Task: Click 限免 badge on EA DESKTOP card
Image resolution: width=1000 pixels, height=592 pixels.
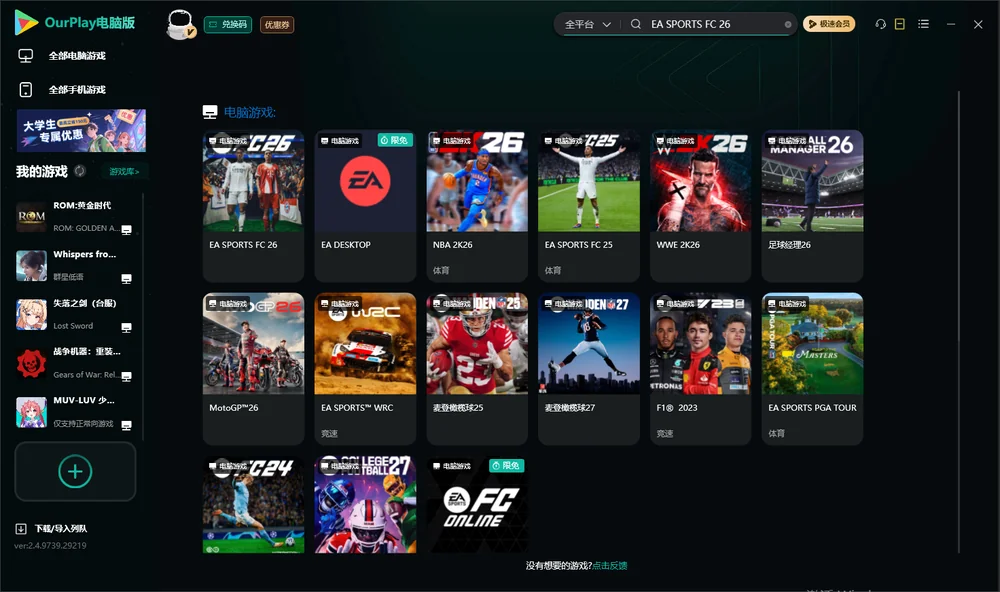Action: [x=395, y=140]
